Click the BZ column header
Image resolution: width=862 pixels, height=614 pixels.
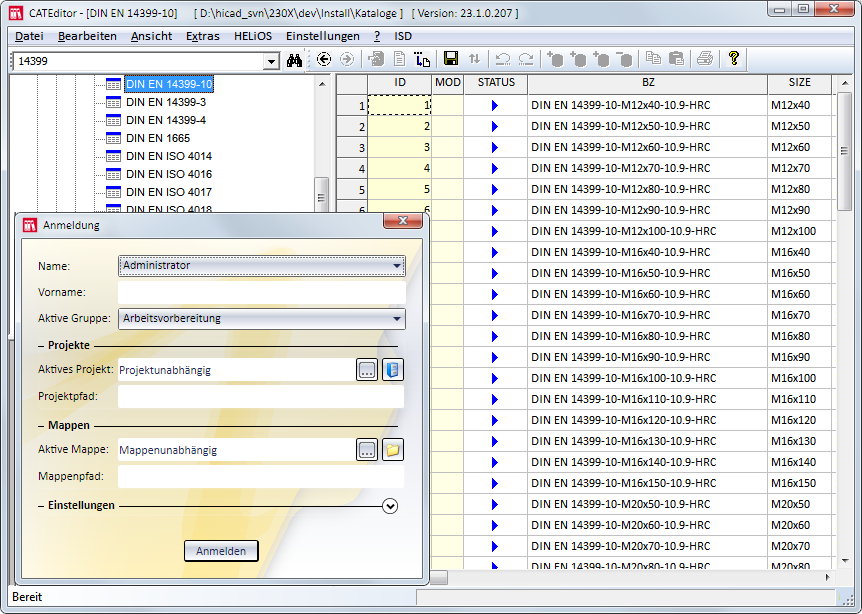[x=648, y=82]
